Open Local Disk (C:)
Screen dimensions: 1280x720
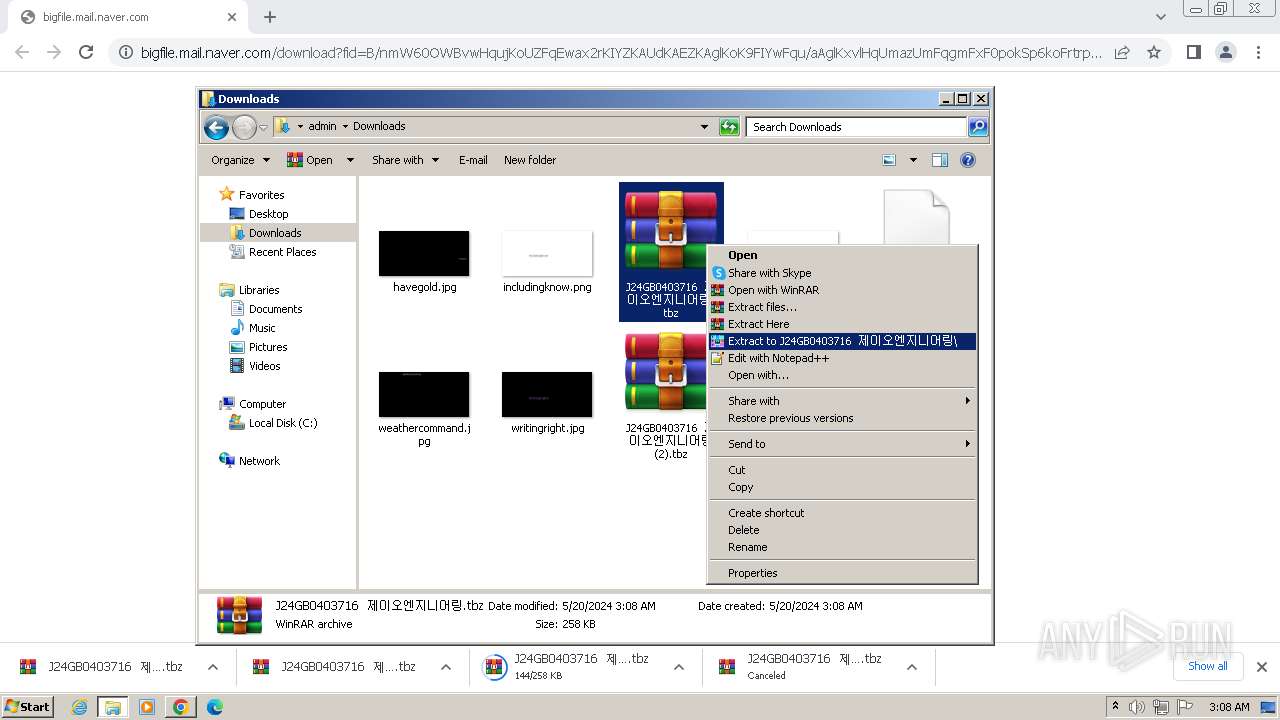point(282,423)
